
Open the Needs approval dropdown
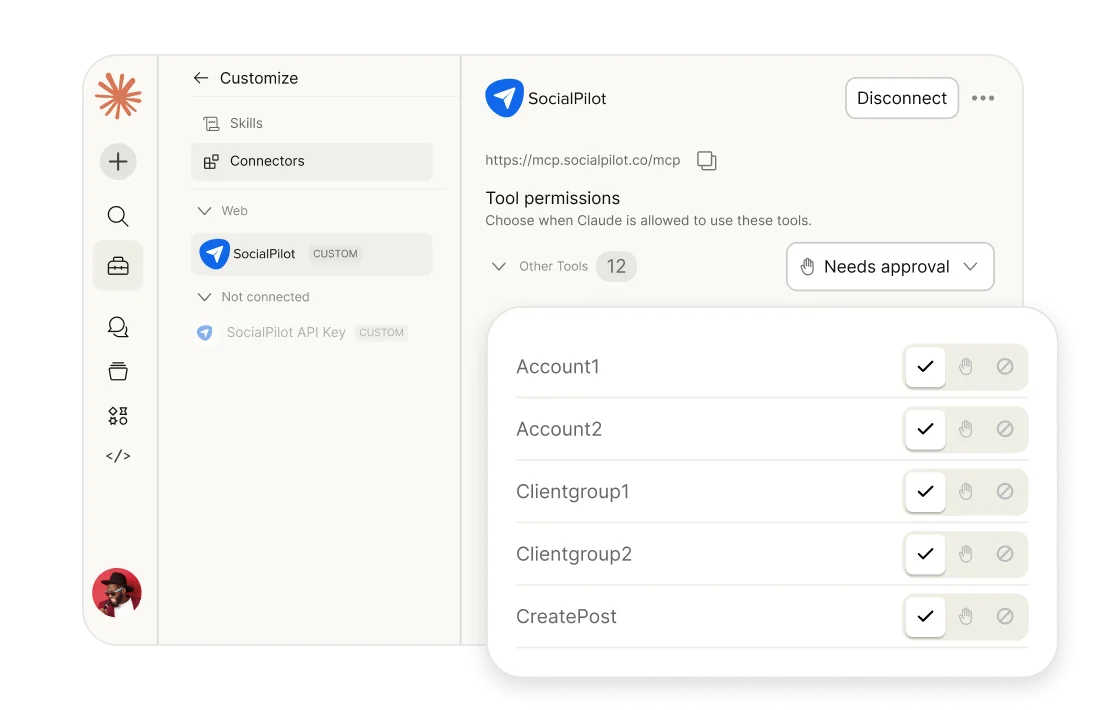pyautogui.click(x=889, y=266)
